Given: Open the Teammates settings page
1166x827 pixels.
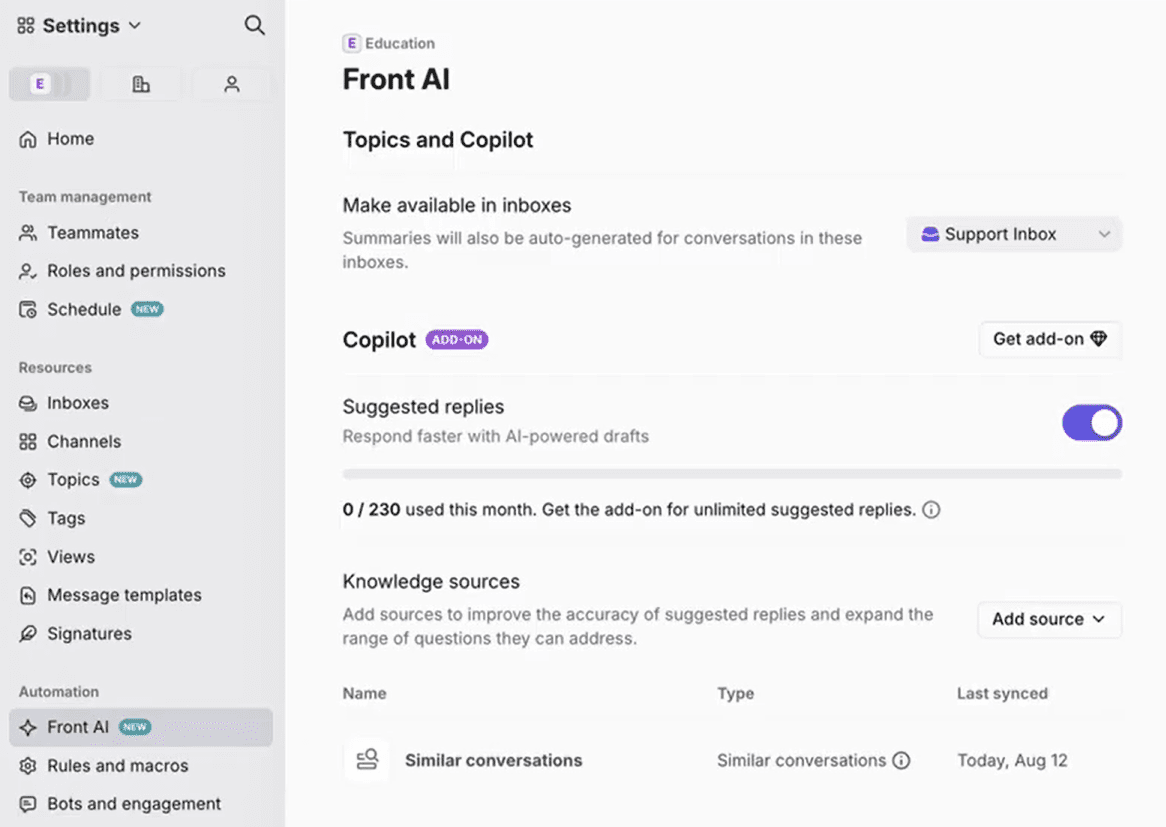Looking at the screenshot, I should [x=93, y=233].
